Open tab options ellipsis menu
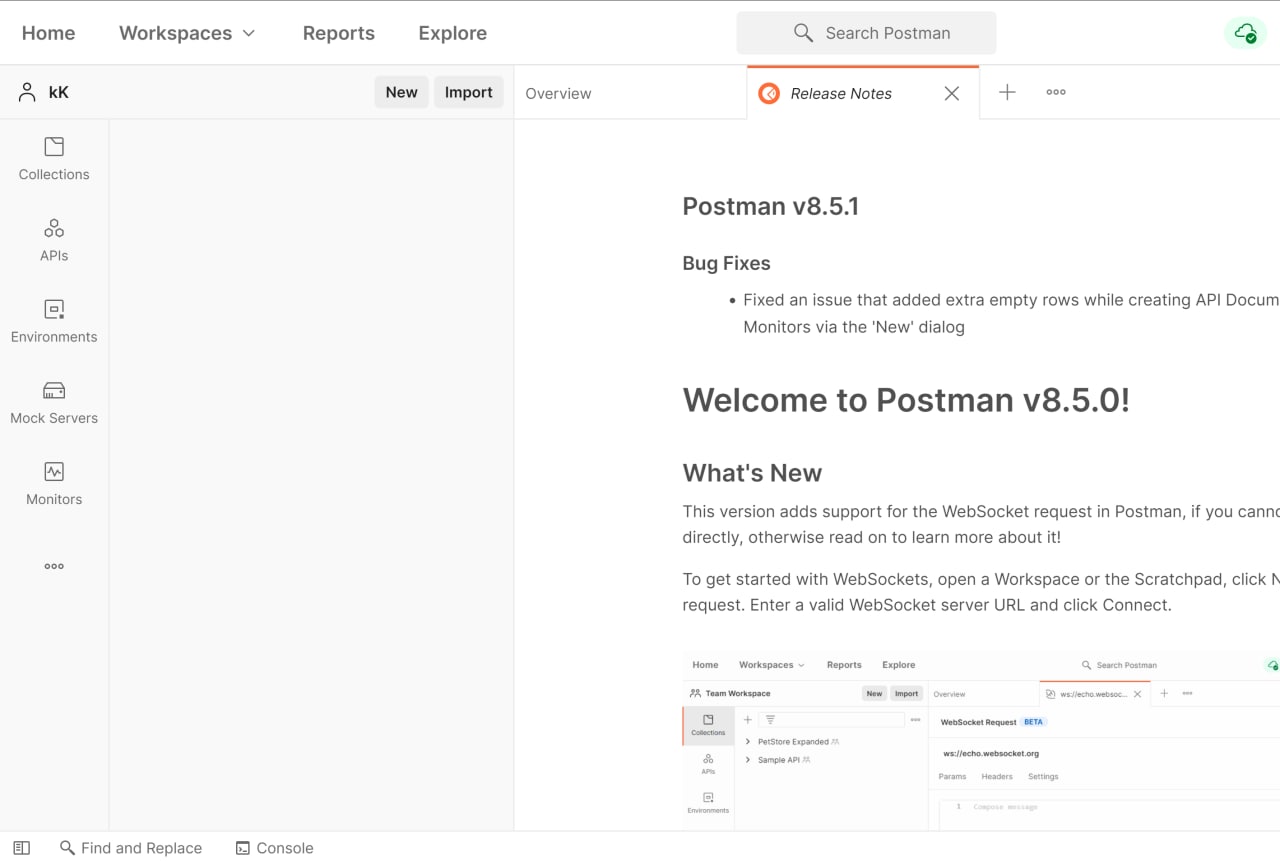The height and width of the screenshot is (861, 1280). pos(1056,92)
